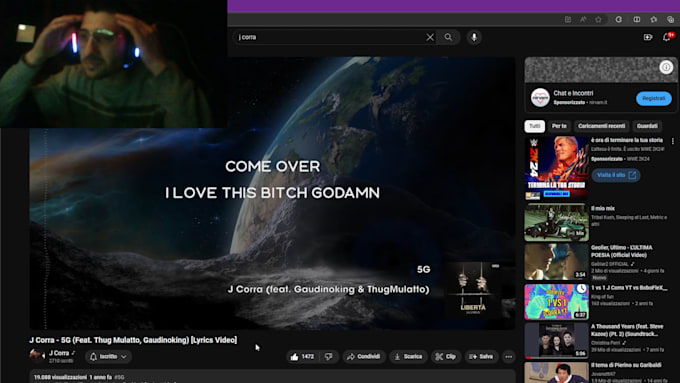The width and height of the screenshot is (680, 383).
Task: Open the ad info icon on the banner
Action: pyautogui.click(x=666, y=67)
